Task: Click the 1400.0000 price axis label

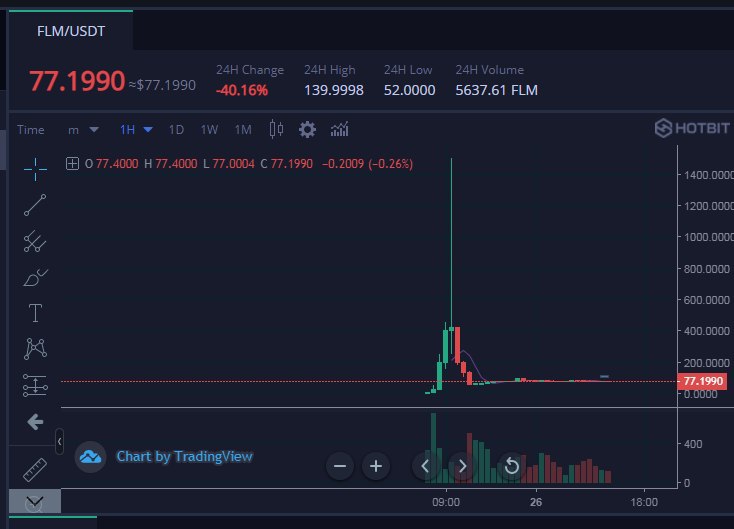Action: tap(709, 175)
